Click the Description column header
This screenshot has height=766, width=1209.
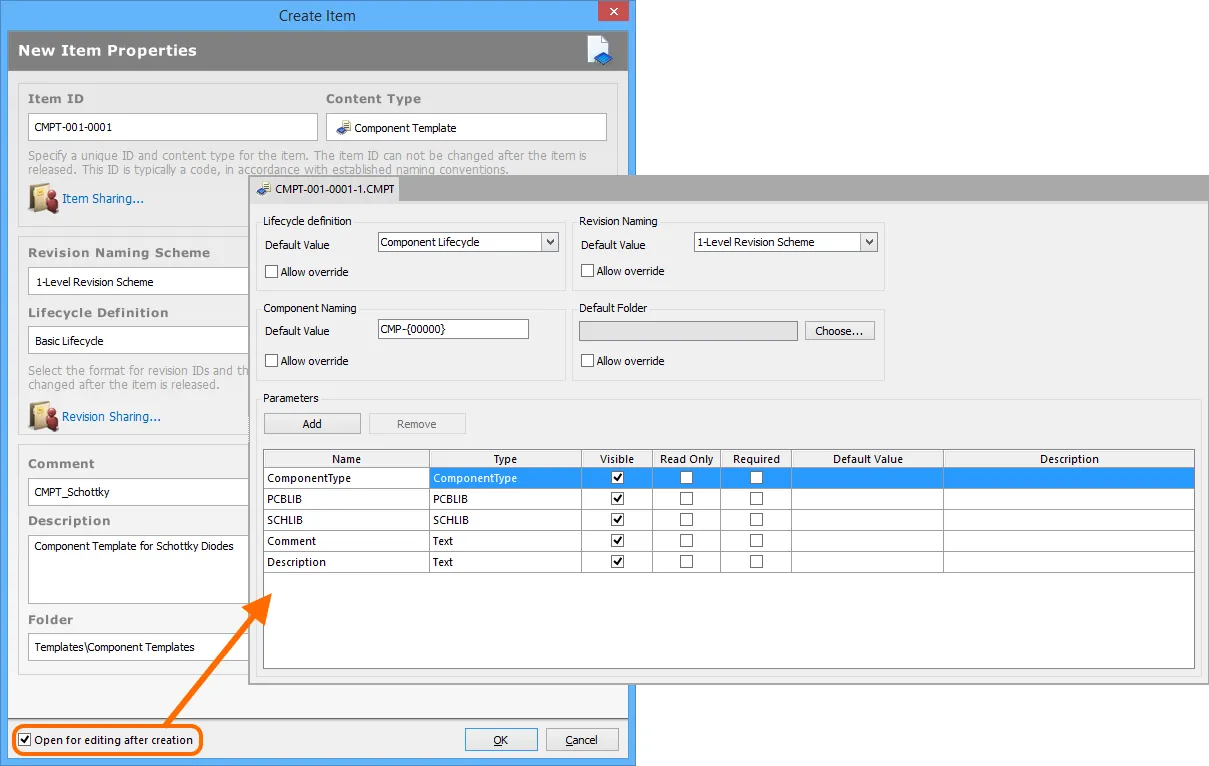[x=1068, y=459]
